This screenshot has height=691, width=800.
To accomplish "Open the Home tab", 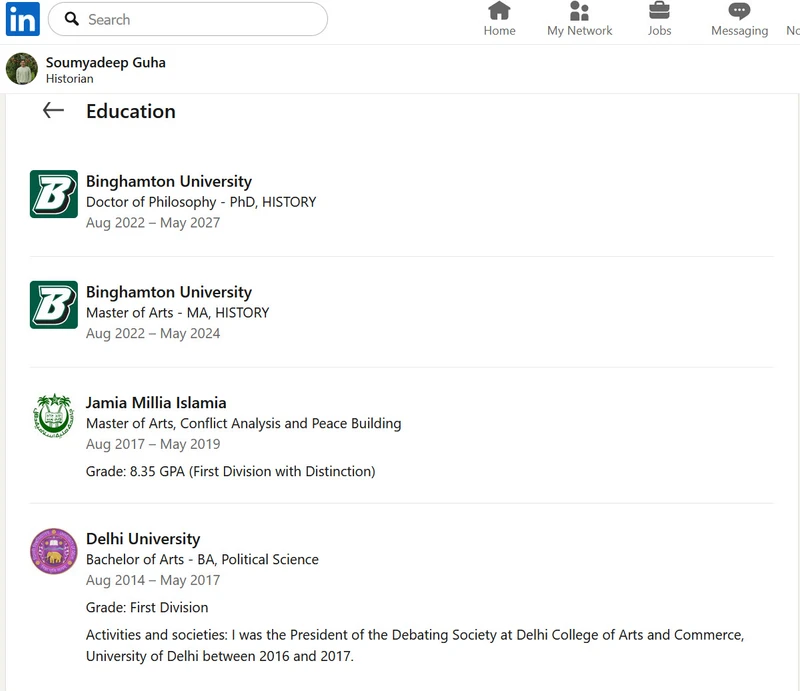I will click(499, 19).
